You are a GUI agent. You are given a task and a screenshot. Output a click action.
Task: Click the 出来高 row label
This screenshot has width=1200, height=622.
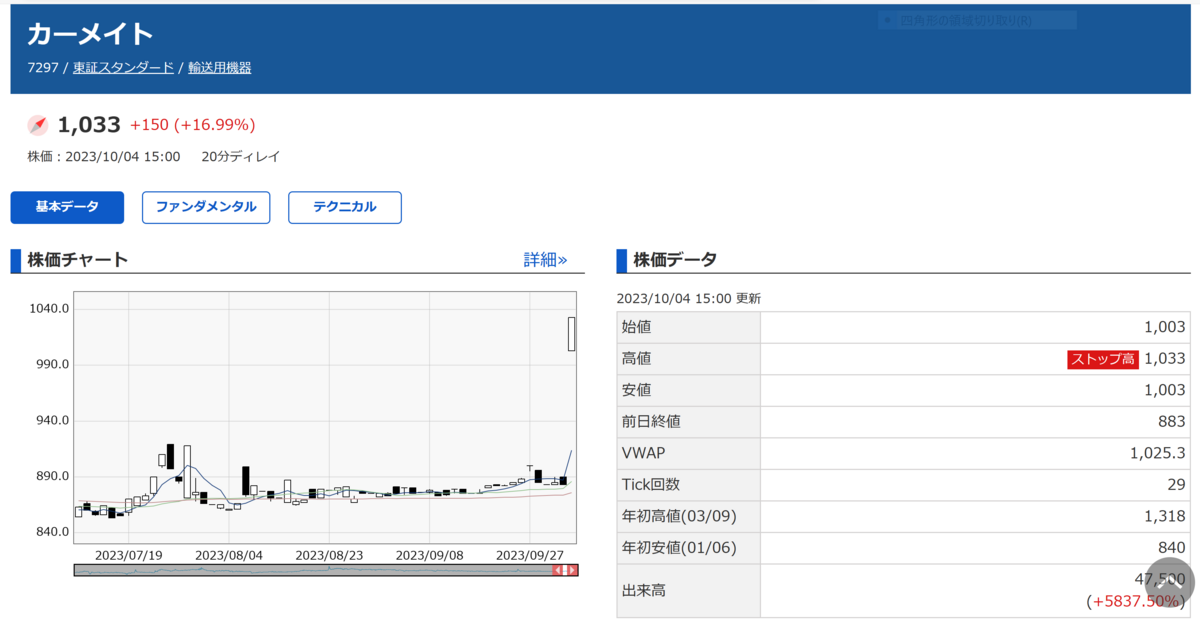click(644, 591)
